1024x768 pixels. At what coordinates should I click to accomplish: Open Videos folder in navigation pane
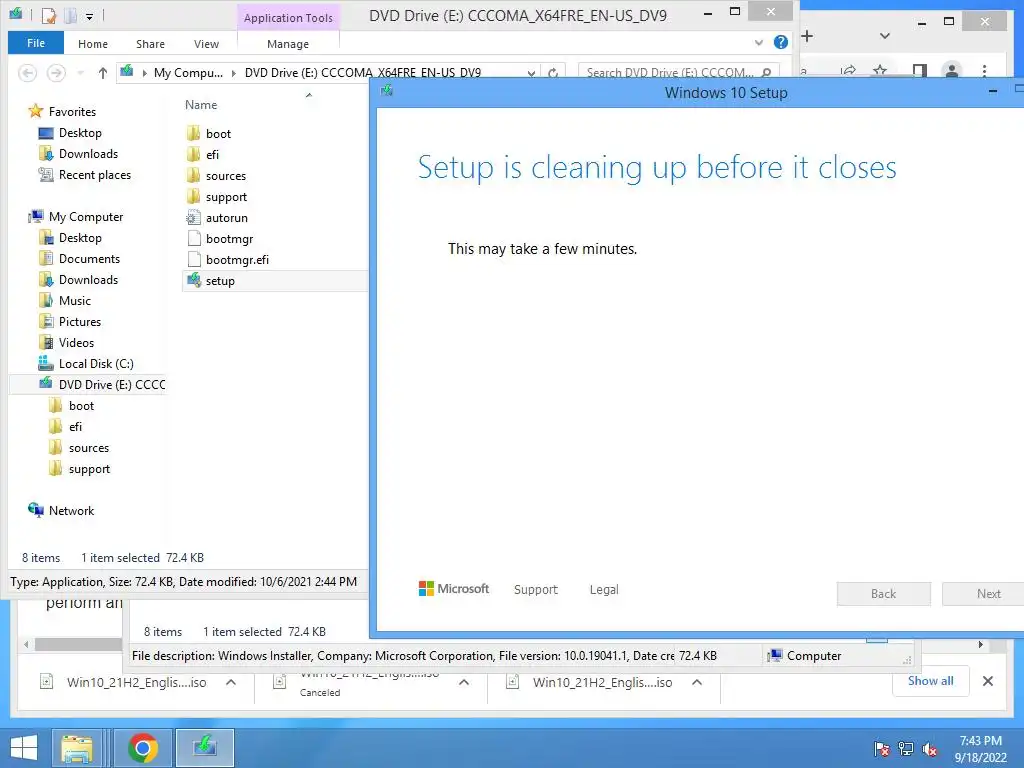[76, 342]
